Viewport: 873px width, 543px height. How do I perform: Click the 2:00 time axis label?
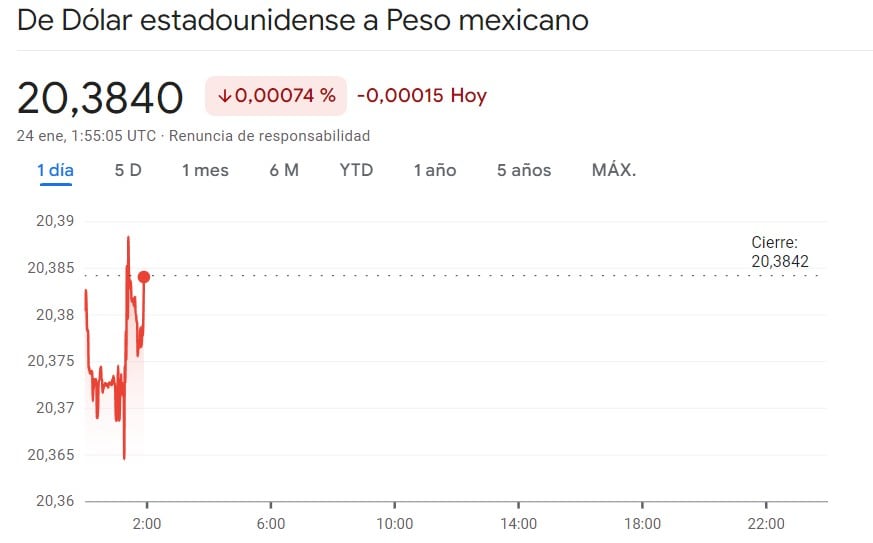(147, 523)
